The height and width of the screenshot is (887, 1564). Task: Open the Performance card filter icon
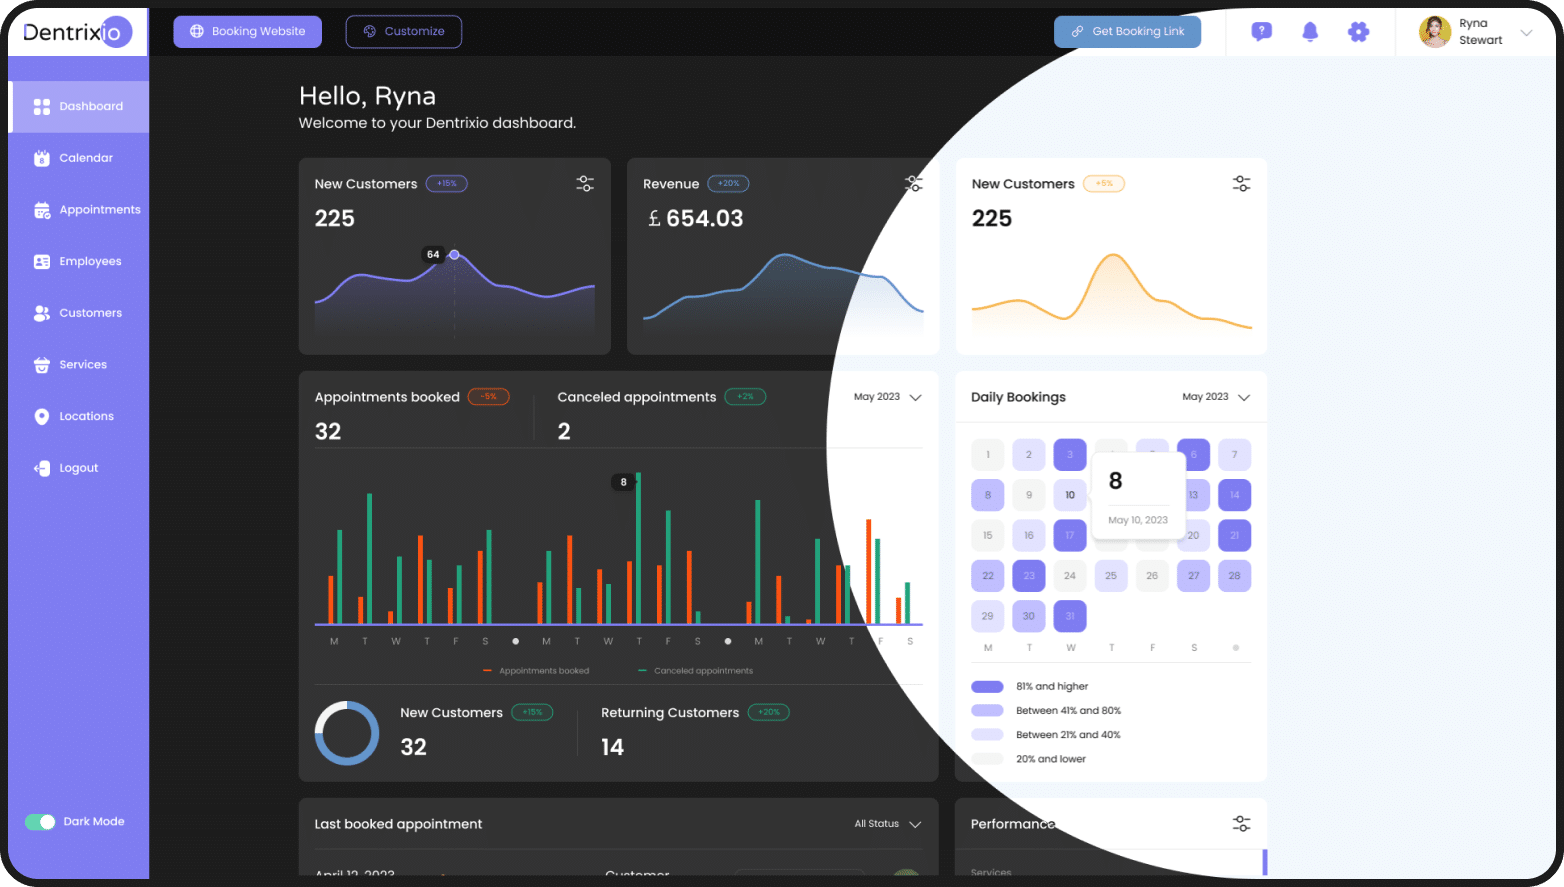click(x=1241, y=824)
